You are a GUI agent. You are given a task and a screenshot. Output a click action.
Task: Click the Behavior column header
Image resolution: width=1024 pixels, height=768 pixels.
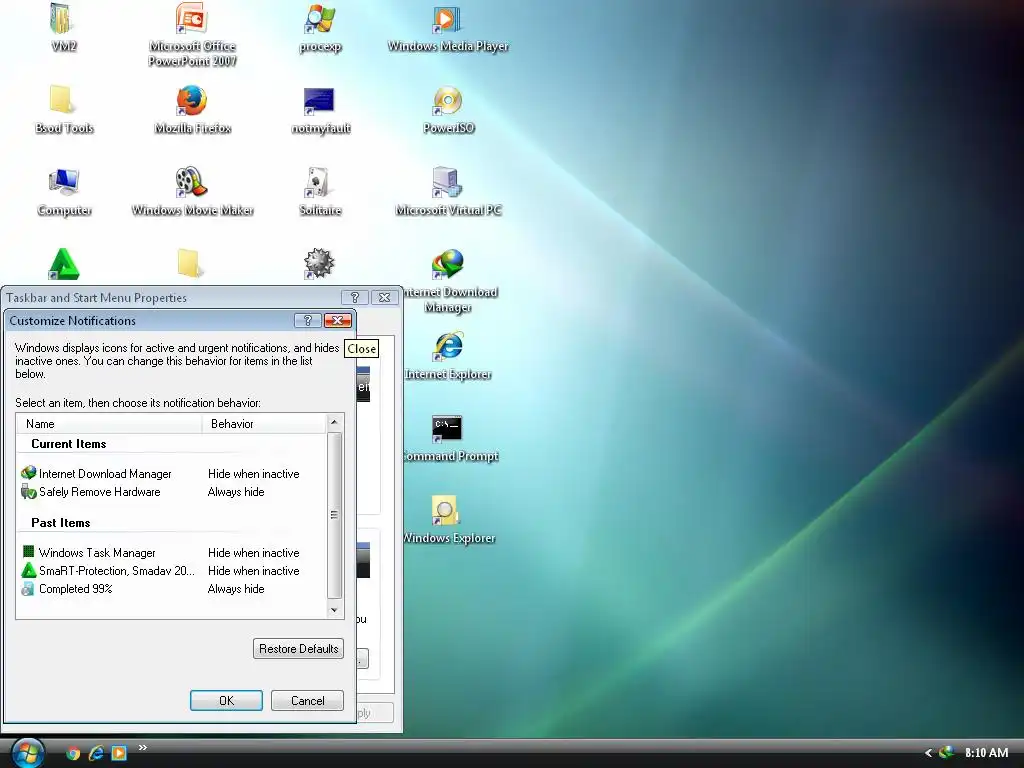(263, 424)
